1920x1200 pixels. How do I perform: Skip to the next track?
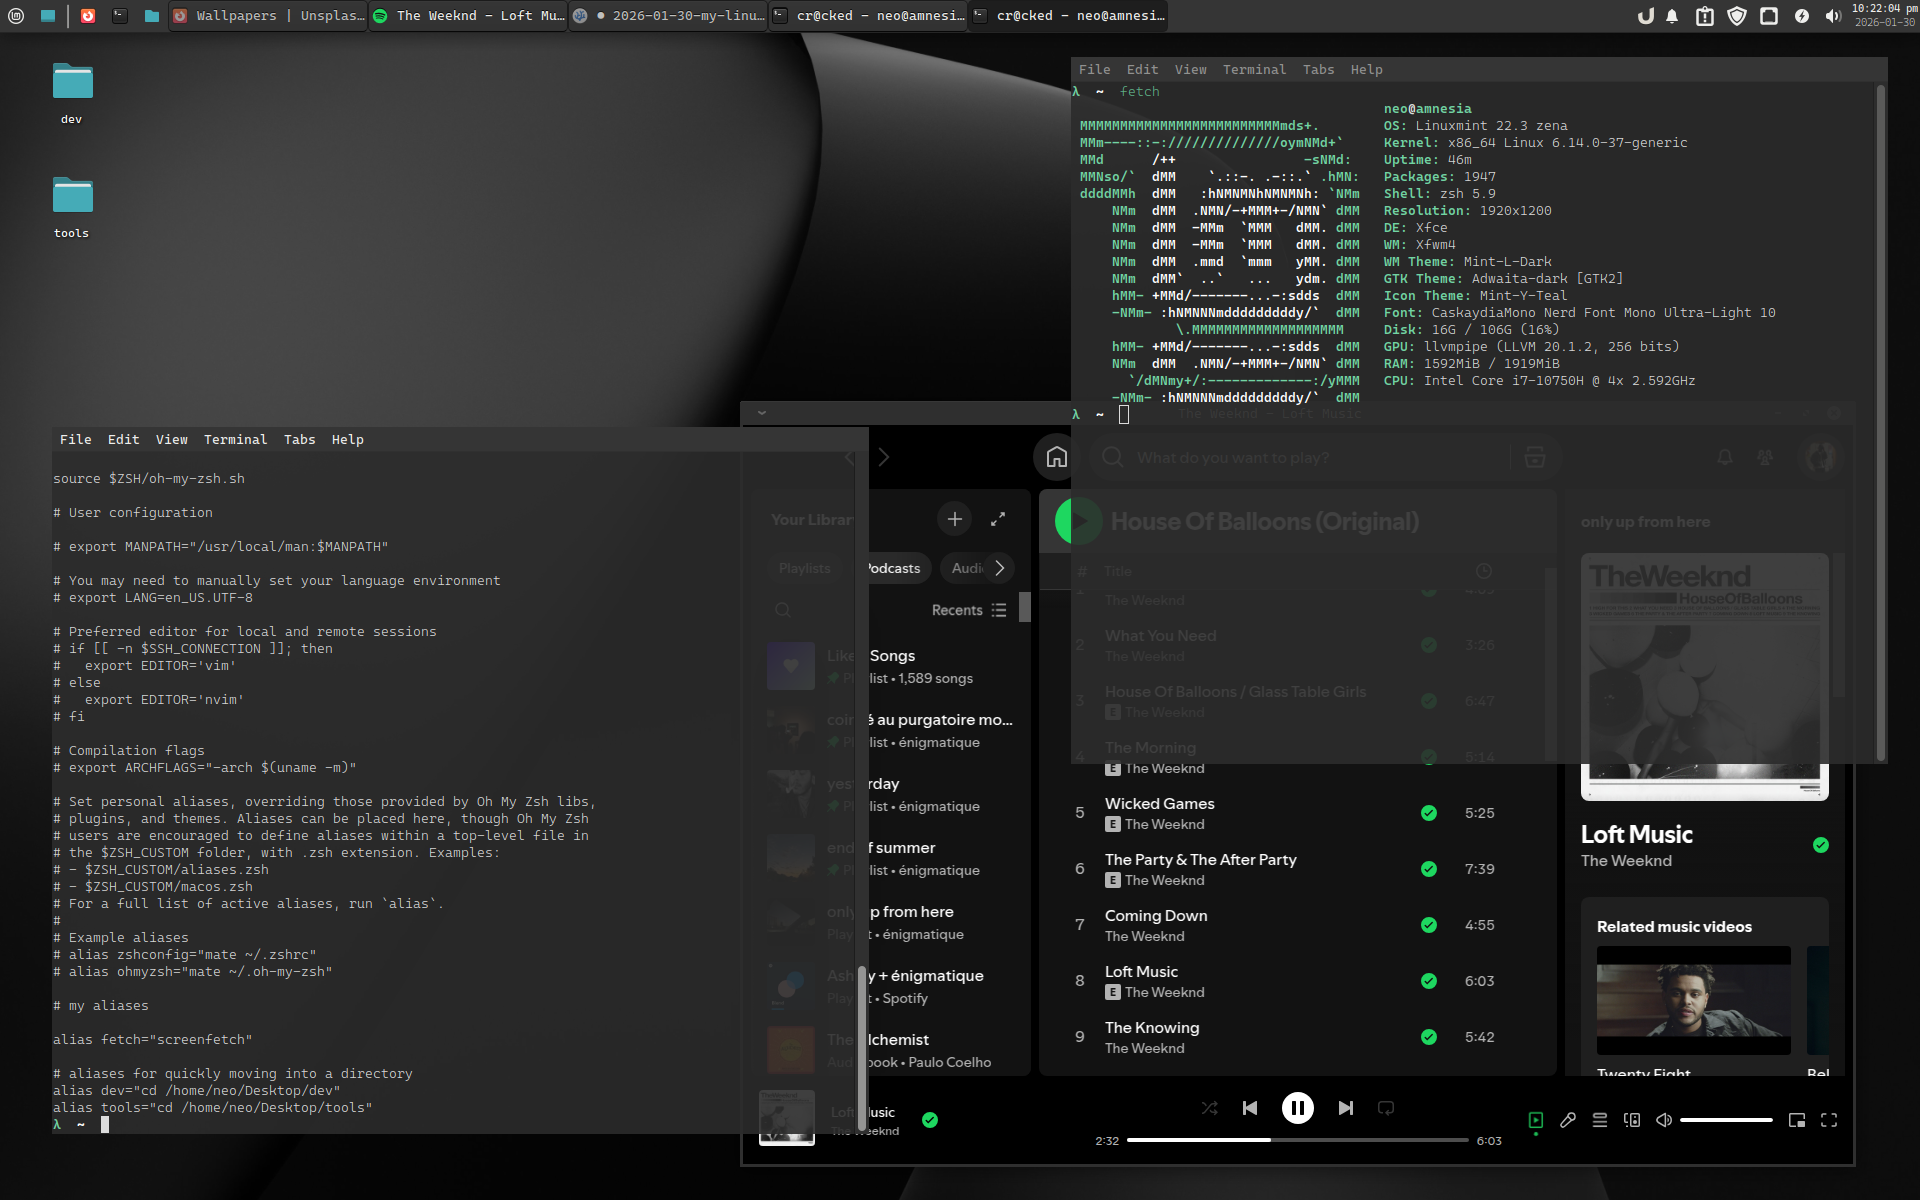click(x=1346, y=1108)
